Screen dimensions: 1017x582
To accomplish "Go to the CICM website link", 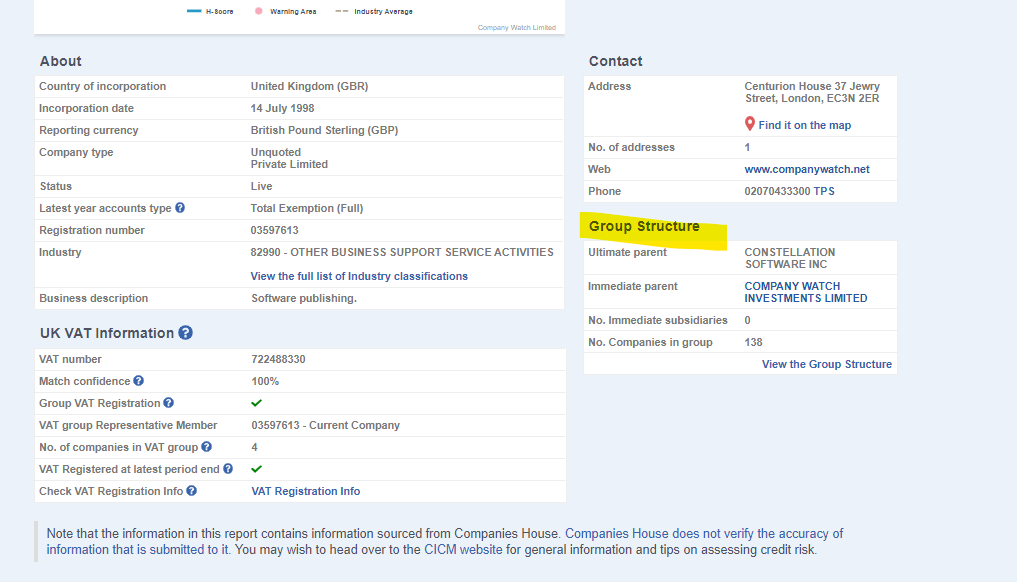I will click(463, 550).
